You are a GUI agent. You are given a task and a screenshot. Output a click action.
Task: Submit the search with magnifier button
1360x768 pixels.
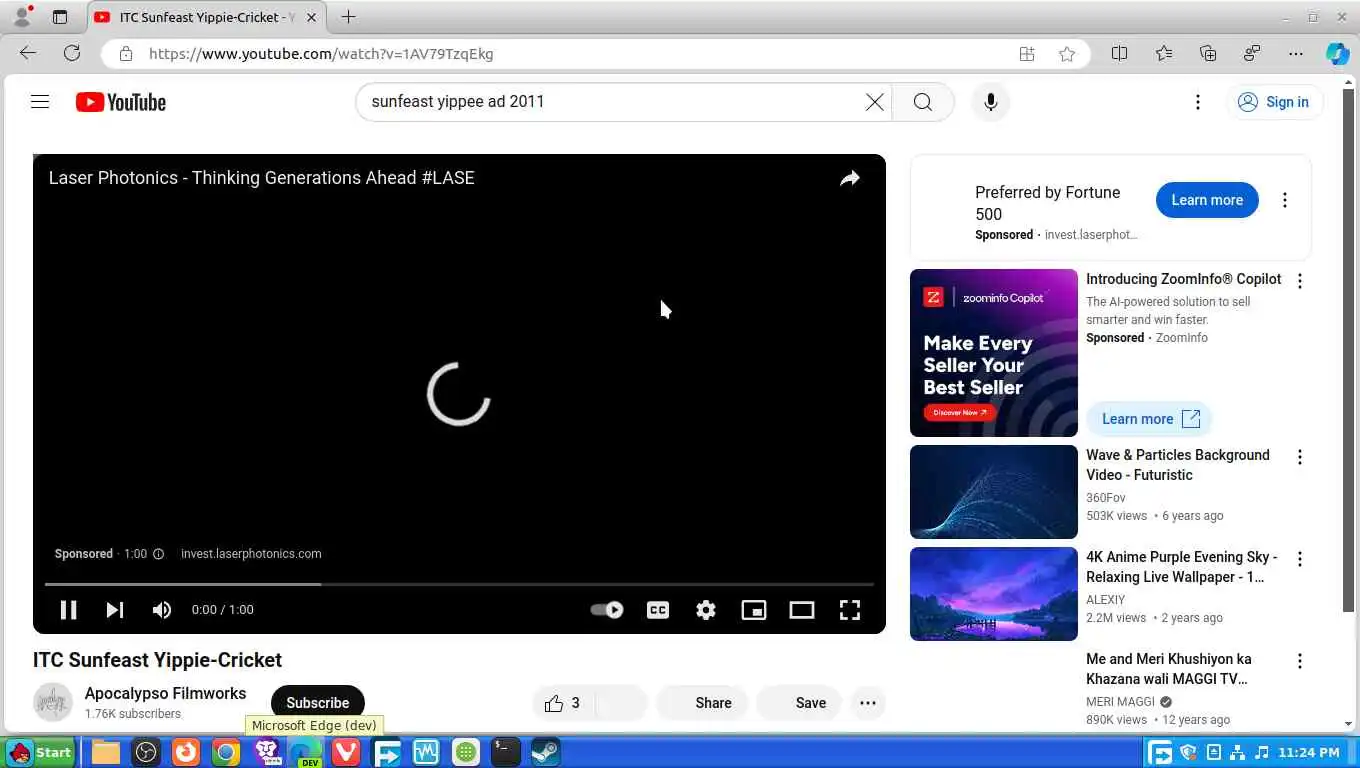[x=922, y=102]
